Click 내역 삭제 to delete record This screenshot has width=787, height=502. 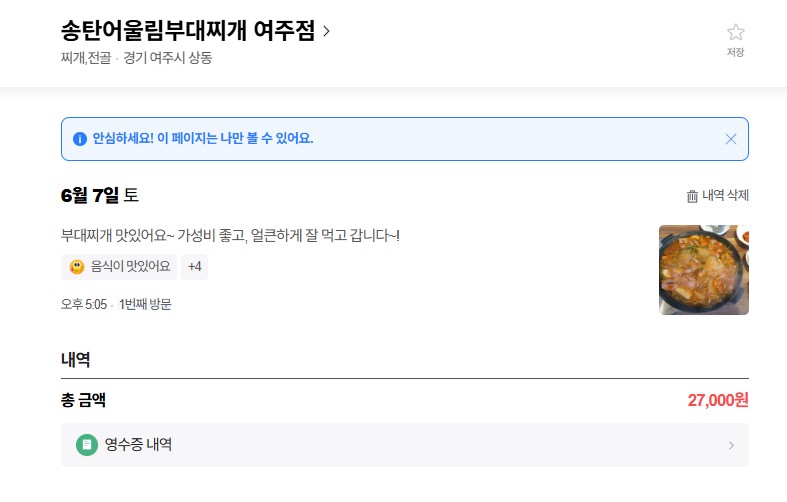click(725, 195)
